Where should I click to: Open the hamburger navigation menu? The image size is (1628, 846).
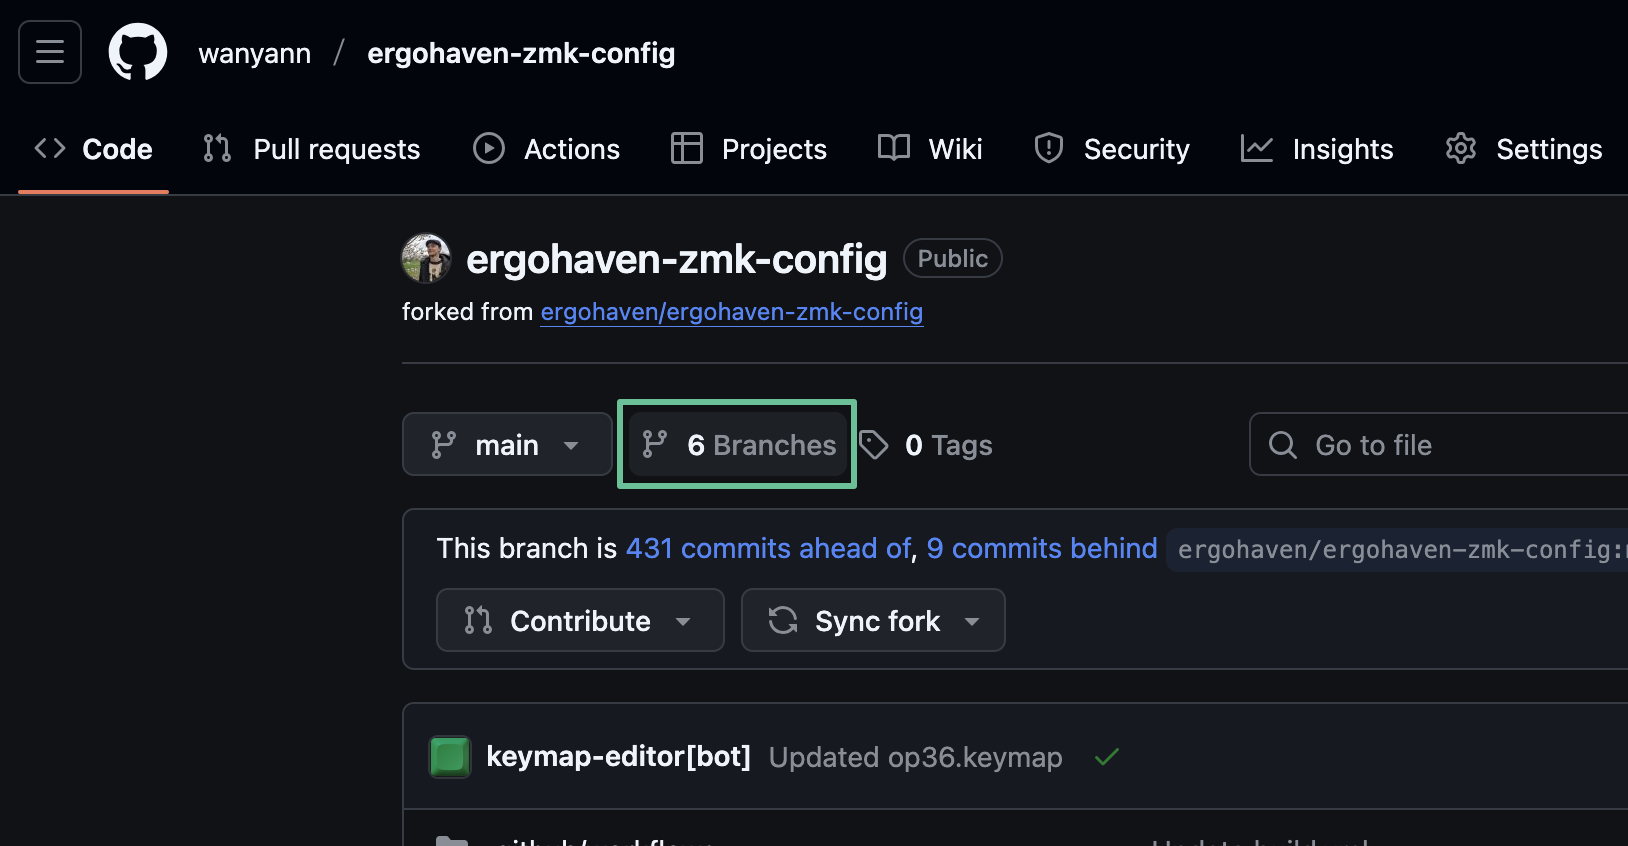coord(50,52)
